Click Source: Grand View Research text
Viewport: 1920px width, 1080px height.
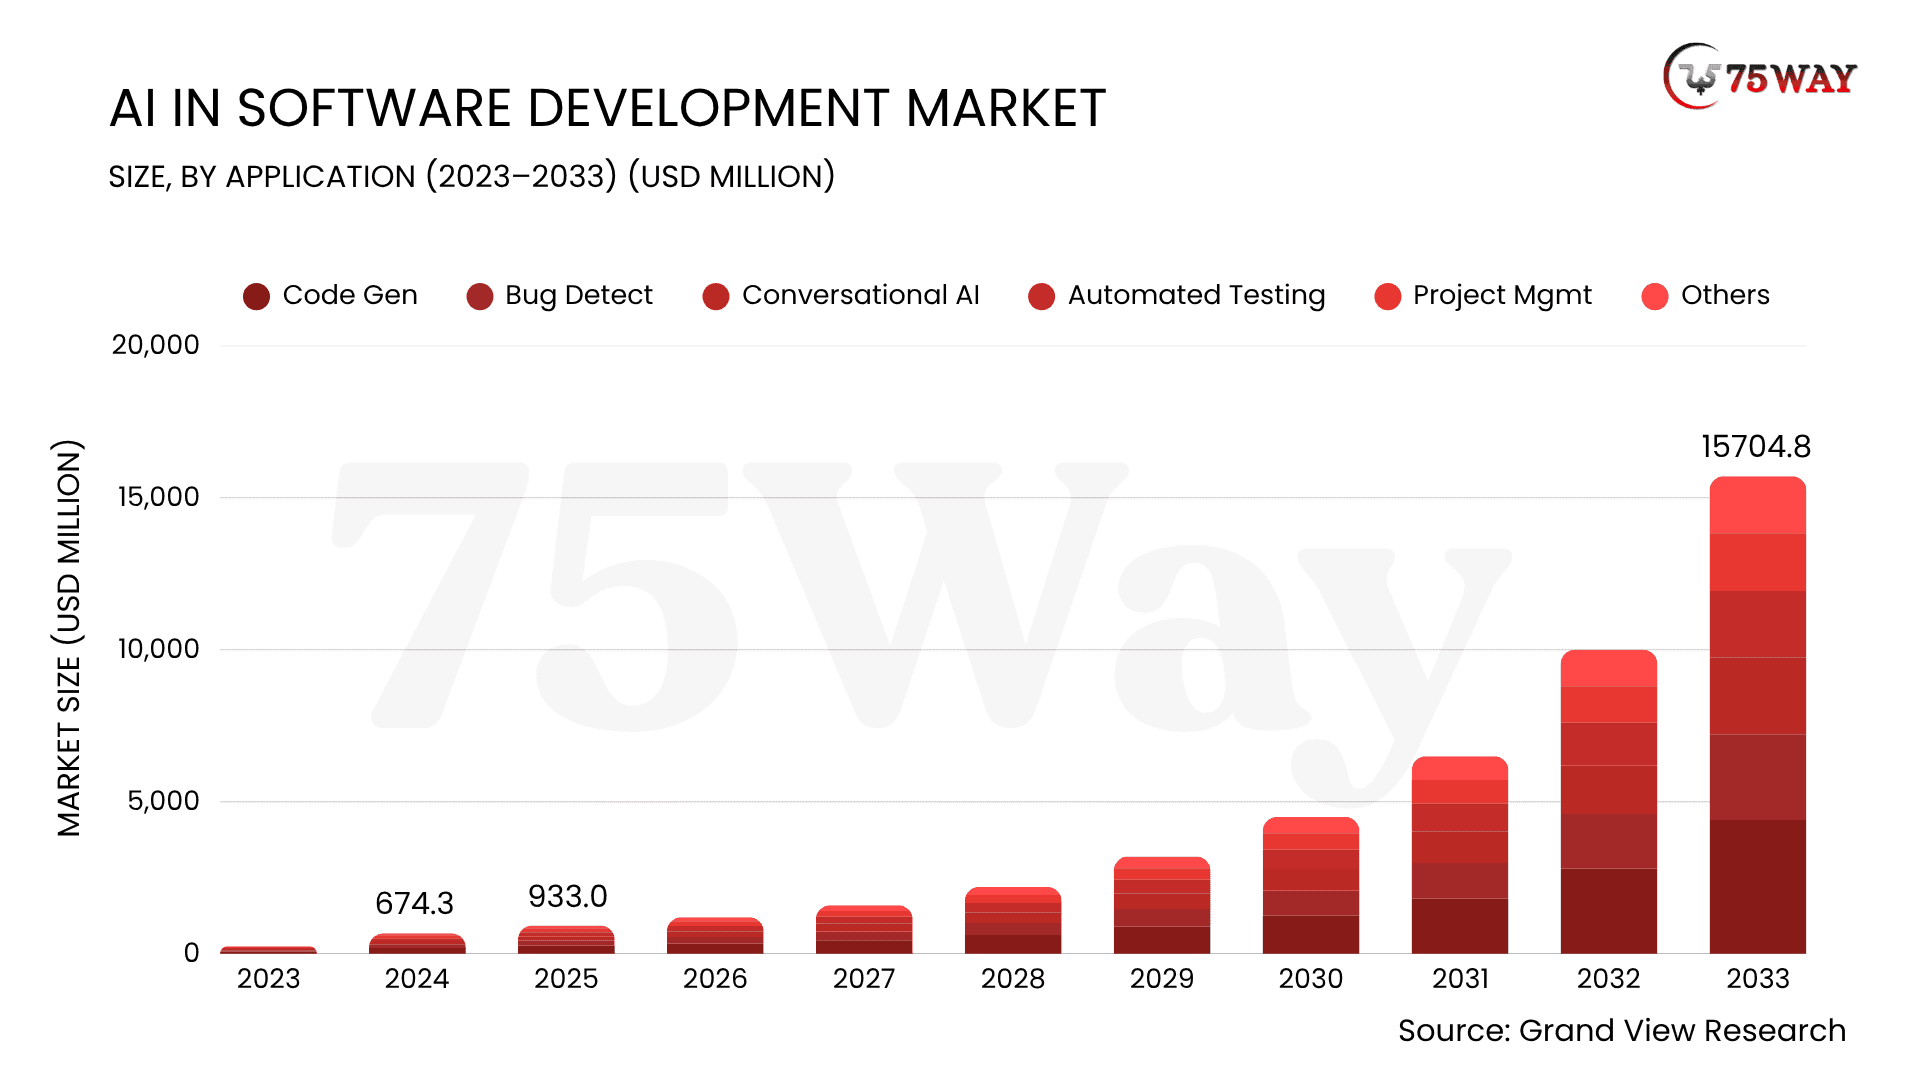click(x=1621, y=1030)
